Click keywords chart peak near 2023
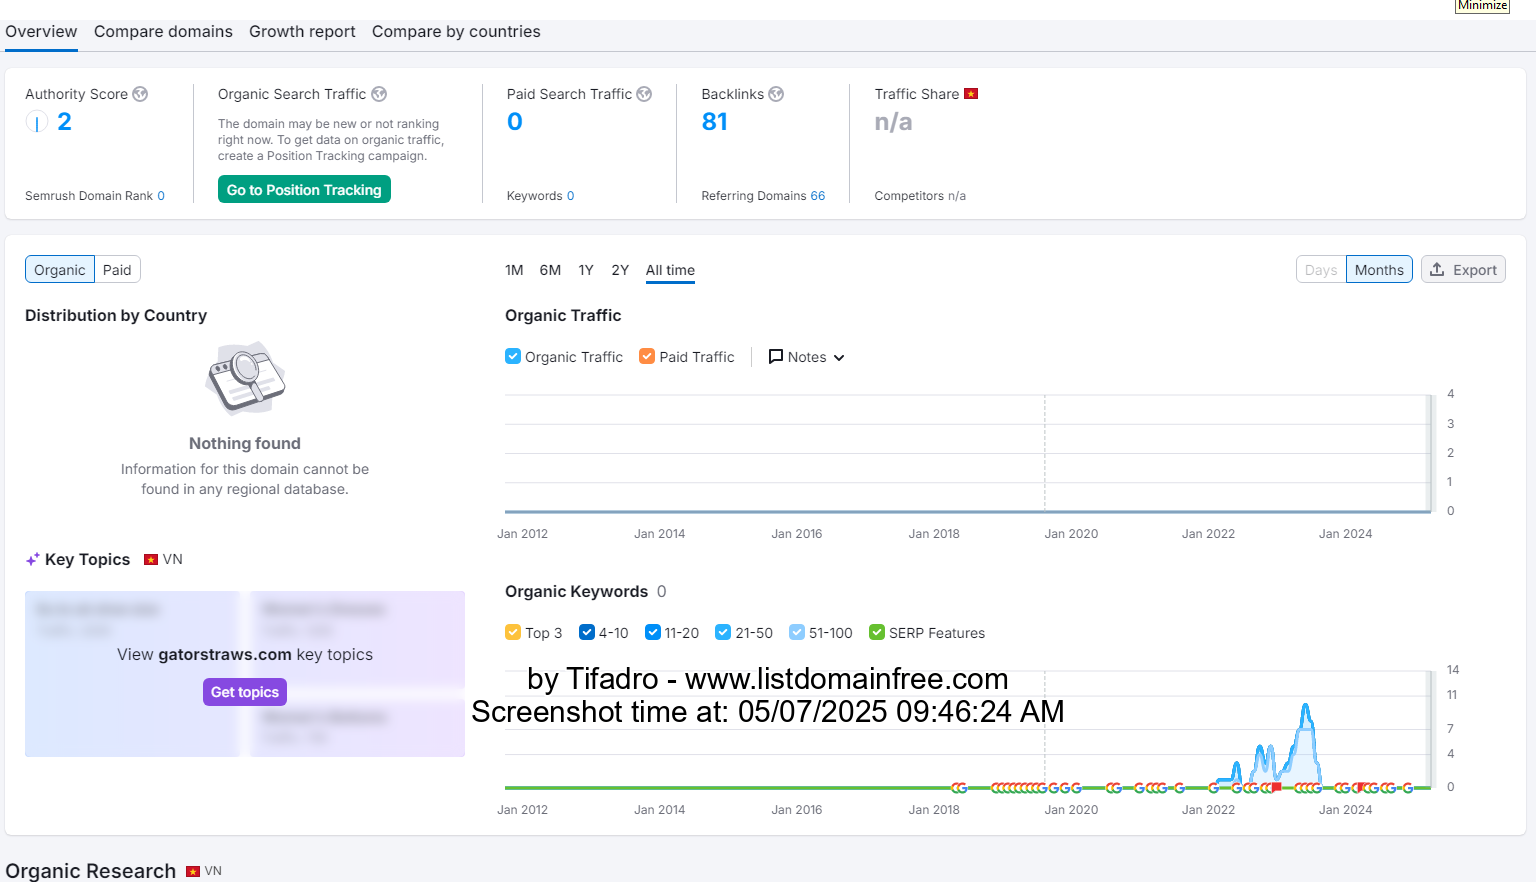Image resolution: width=1536 pixels, height=882 pixels. 1305,708
